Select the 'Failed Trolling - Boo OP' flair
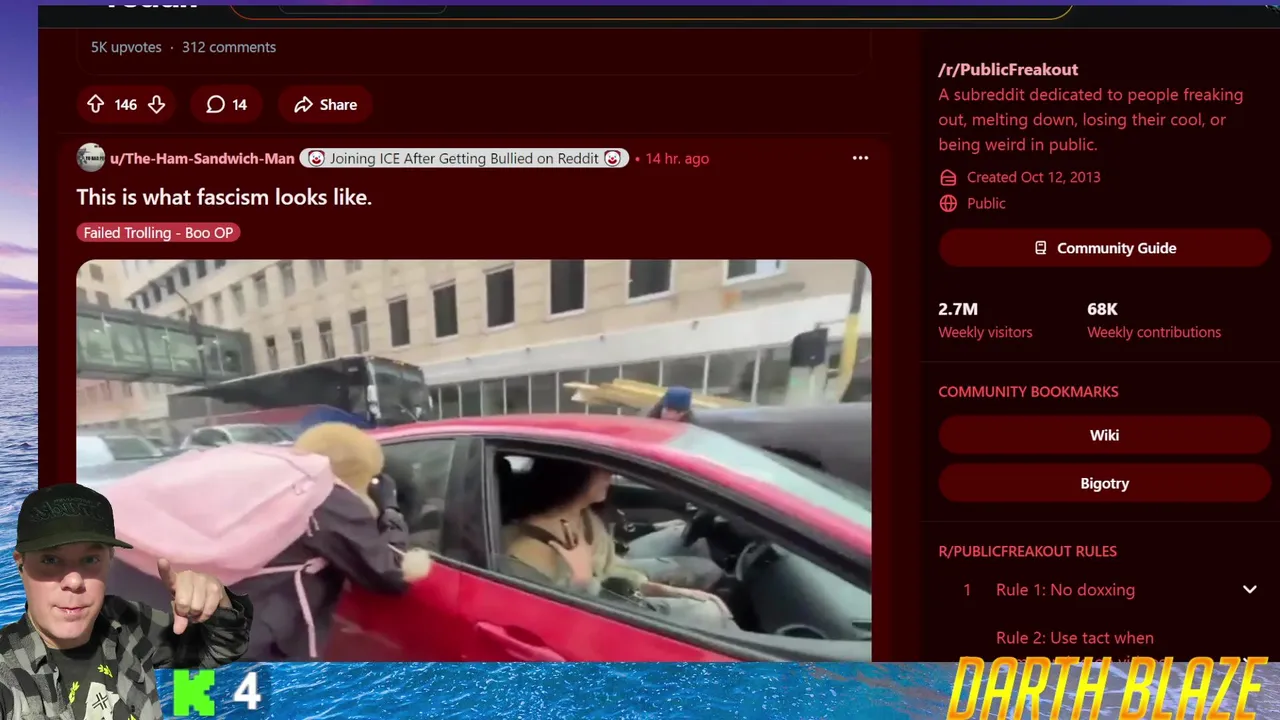 click(x=158, y=232)
